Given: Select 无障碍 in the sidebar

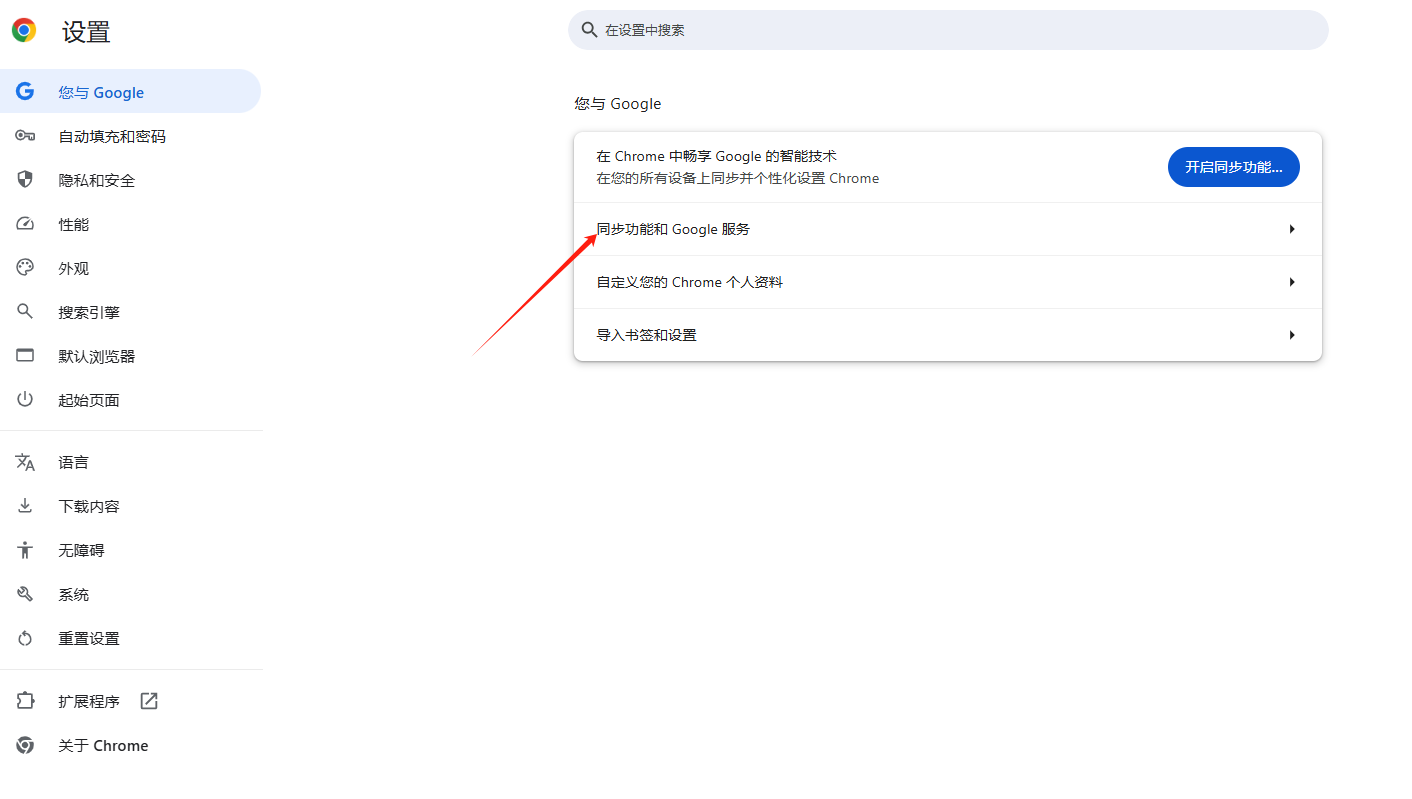Looking at the screenshot, I should point(130,550).
